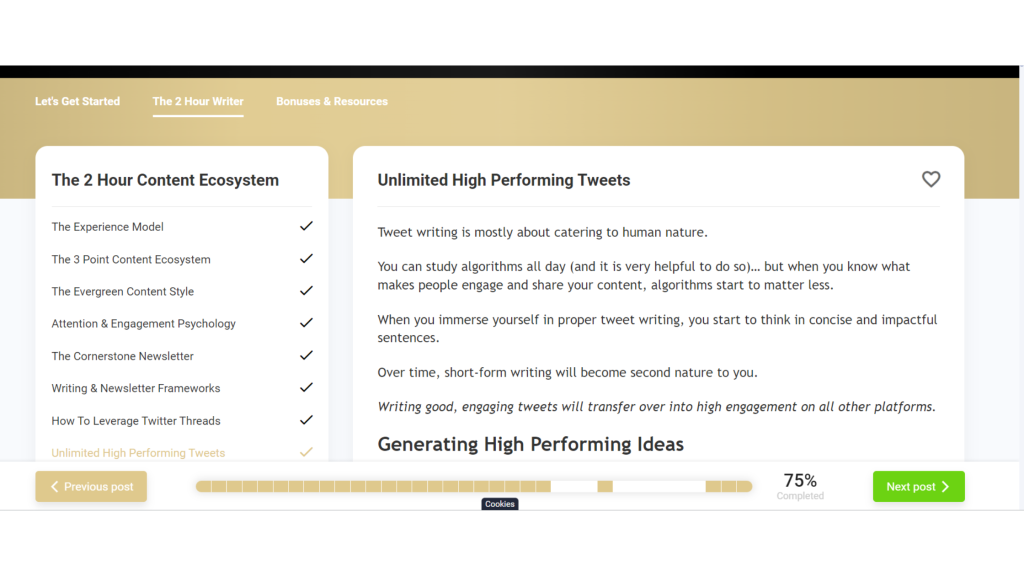Click checkmark beside Attention & Engagement Psychology
Image resolution: width=1024 pixels, height=576 pixels.
306,323
